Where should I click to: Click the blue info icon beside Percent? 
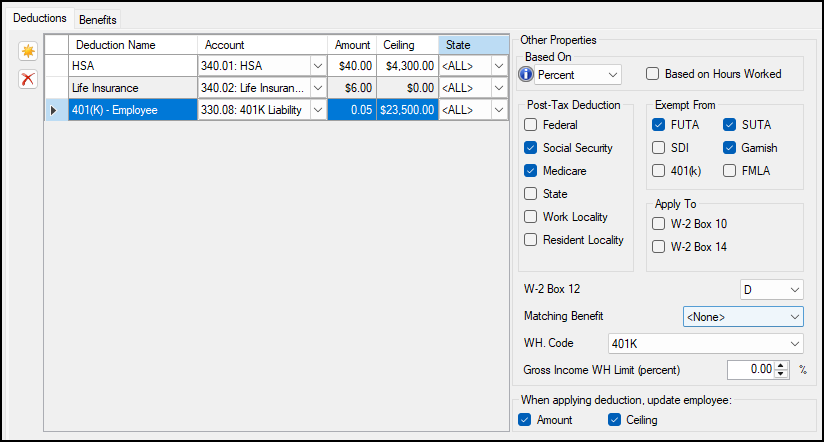(x=526, y=75)
